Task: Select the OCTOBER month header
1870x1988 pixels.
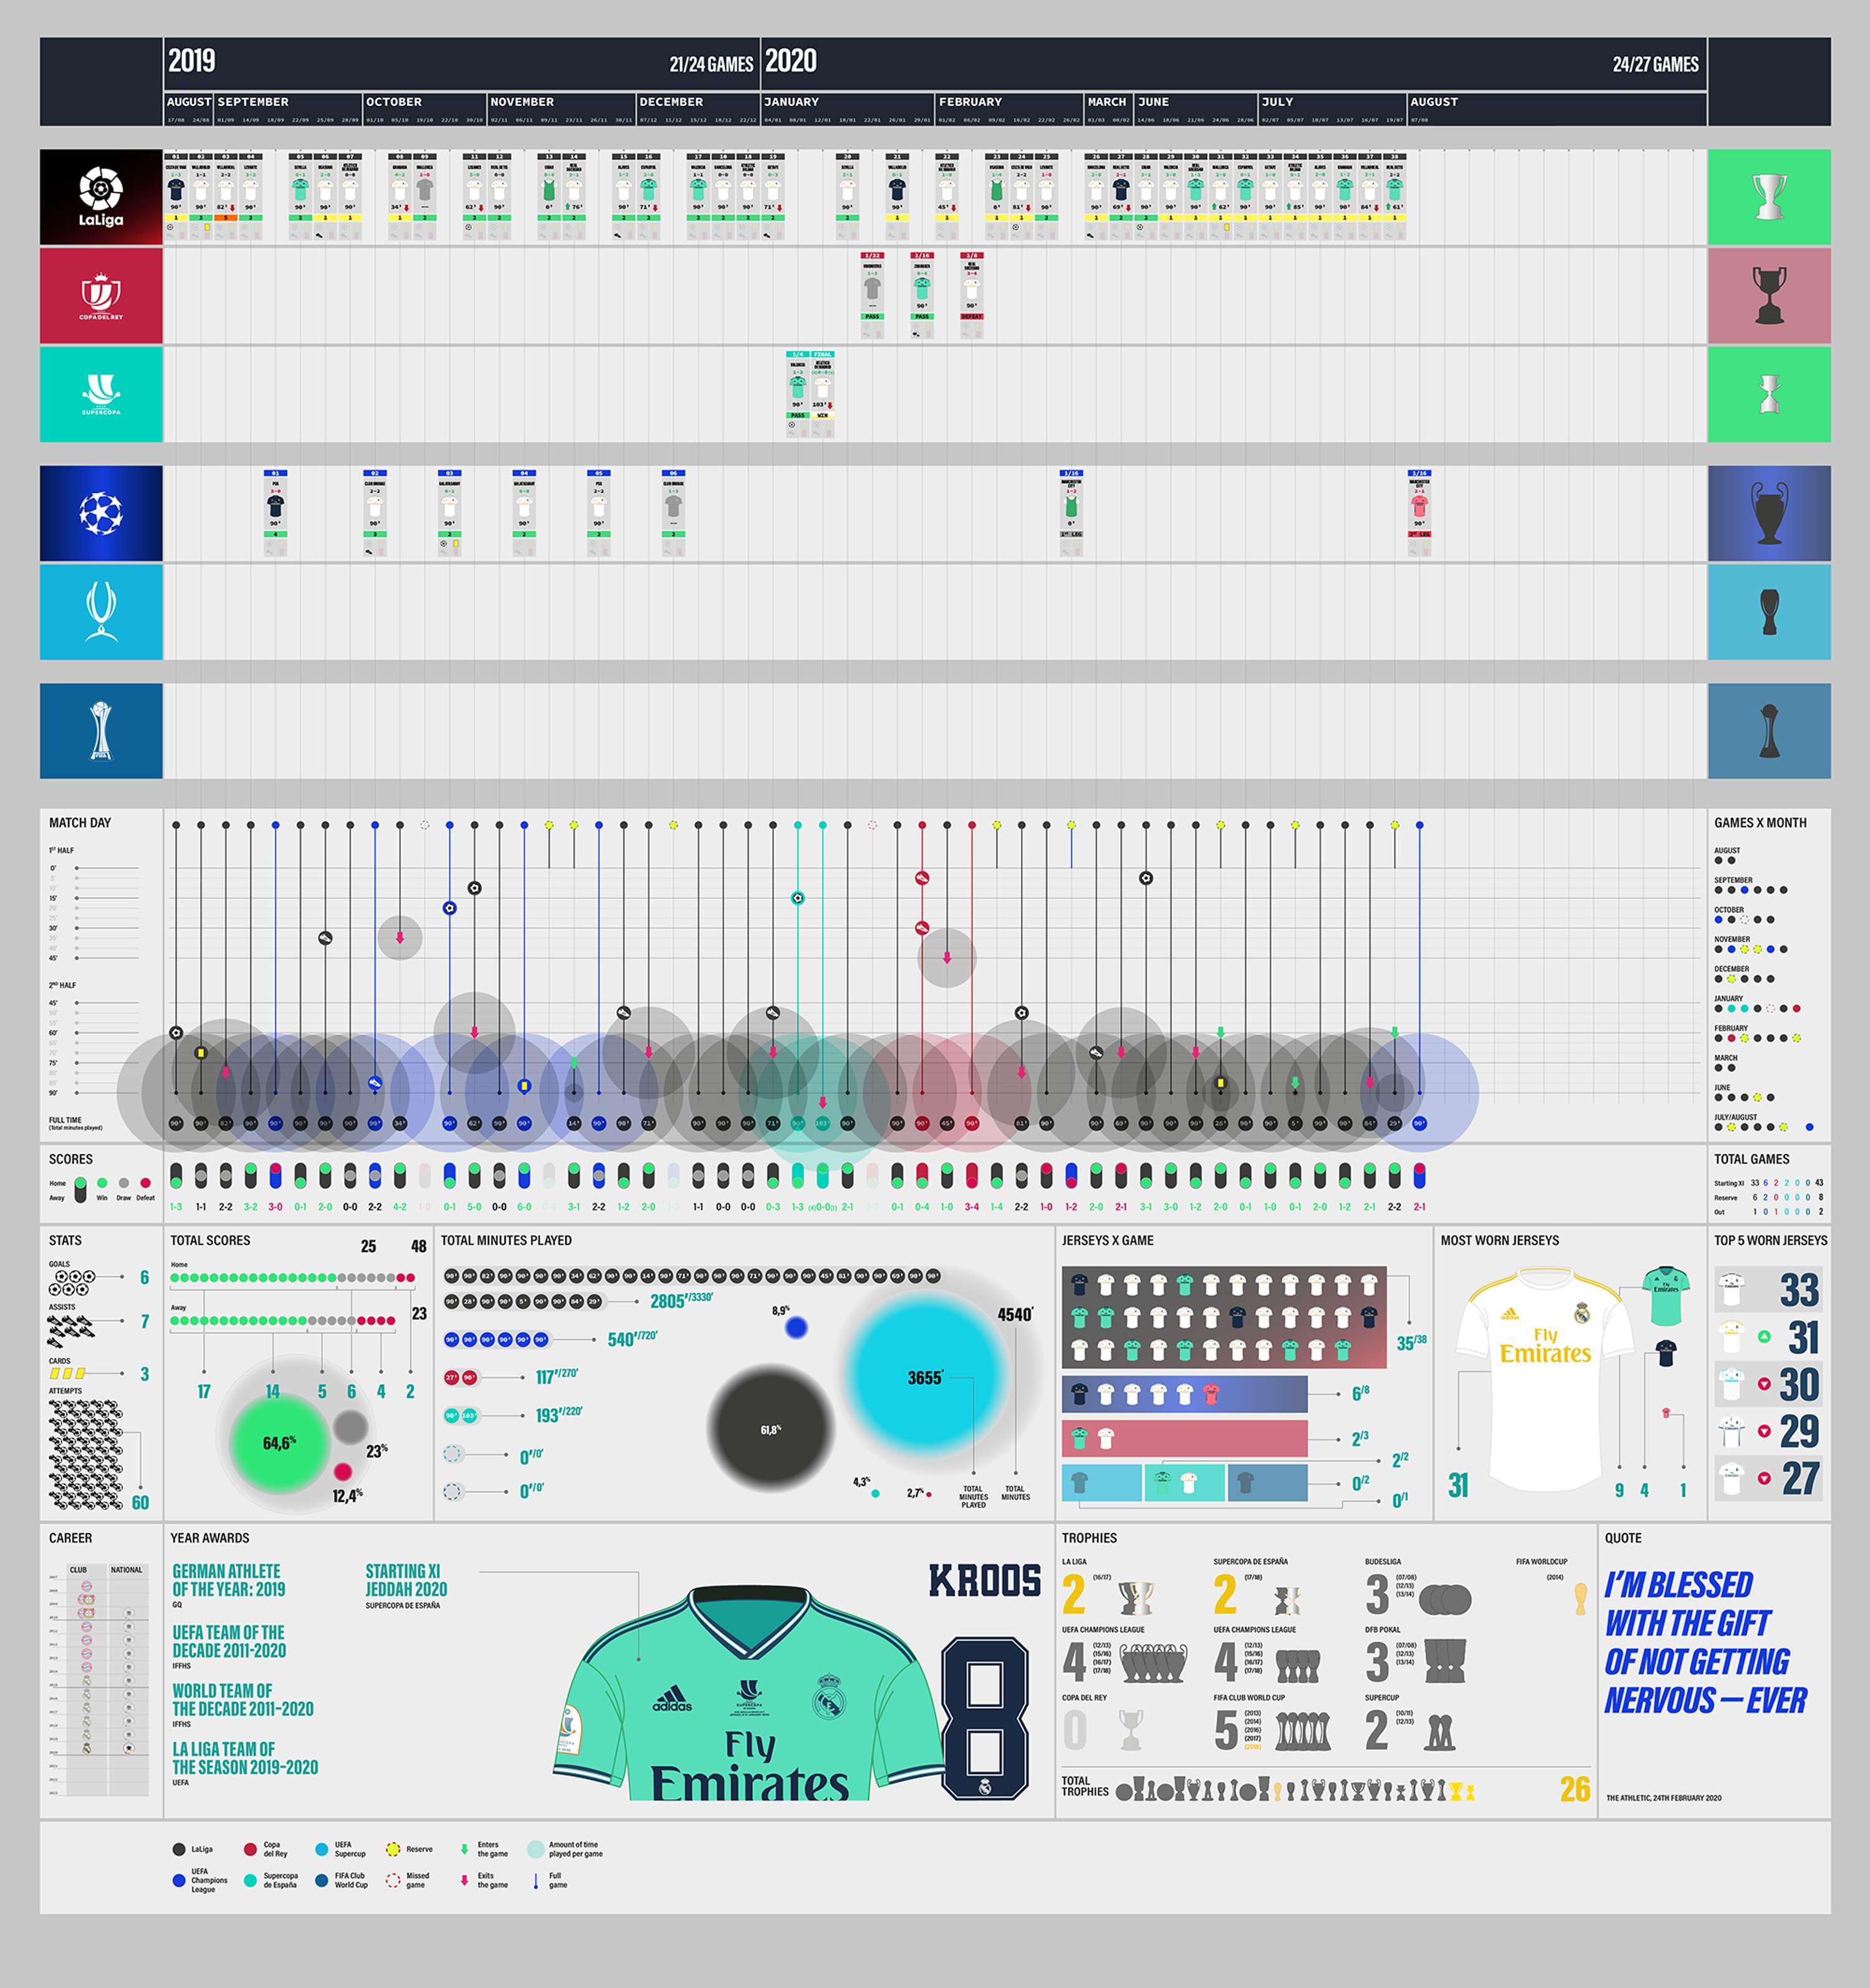Action: coord(394,102)
